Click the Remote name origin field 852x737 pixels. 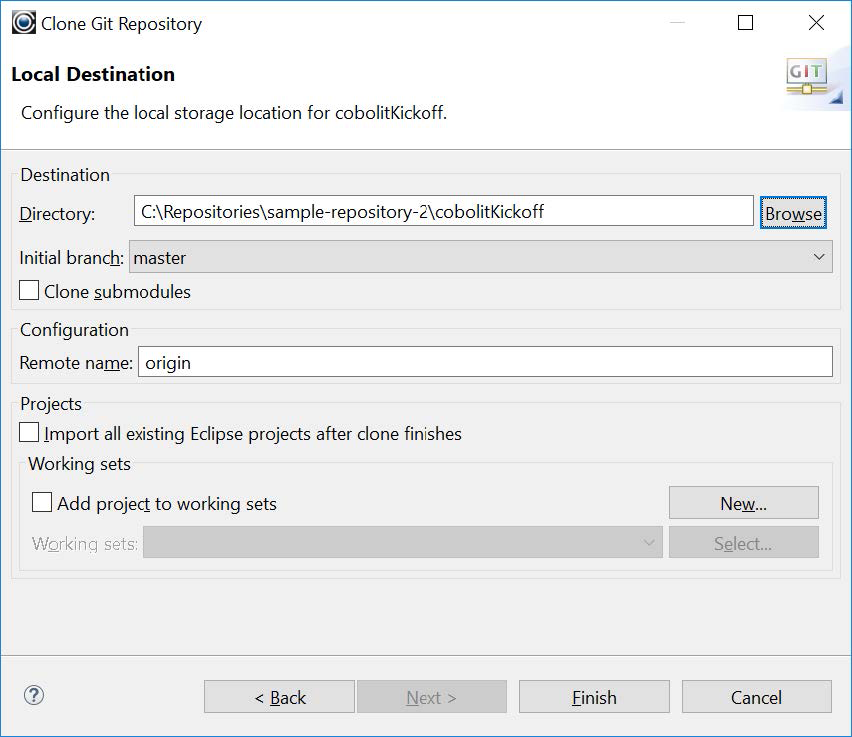[x=484, y=362]
